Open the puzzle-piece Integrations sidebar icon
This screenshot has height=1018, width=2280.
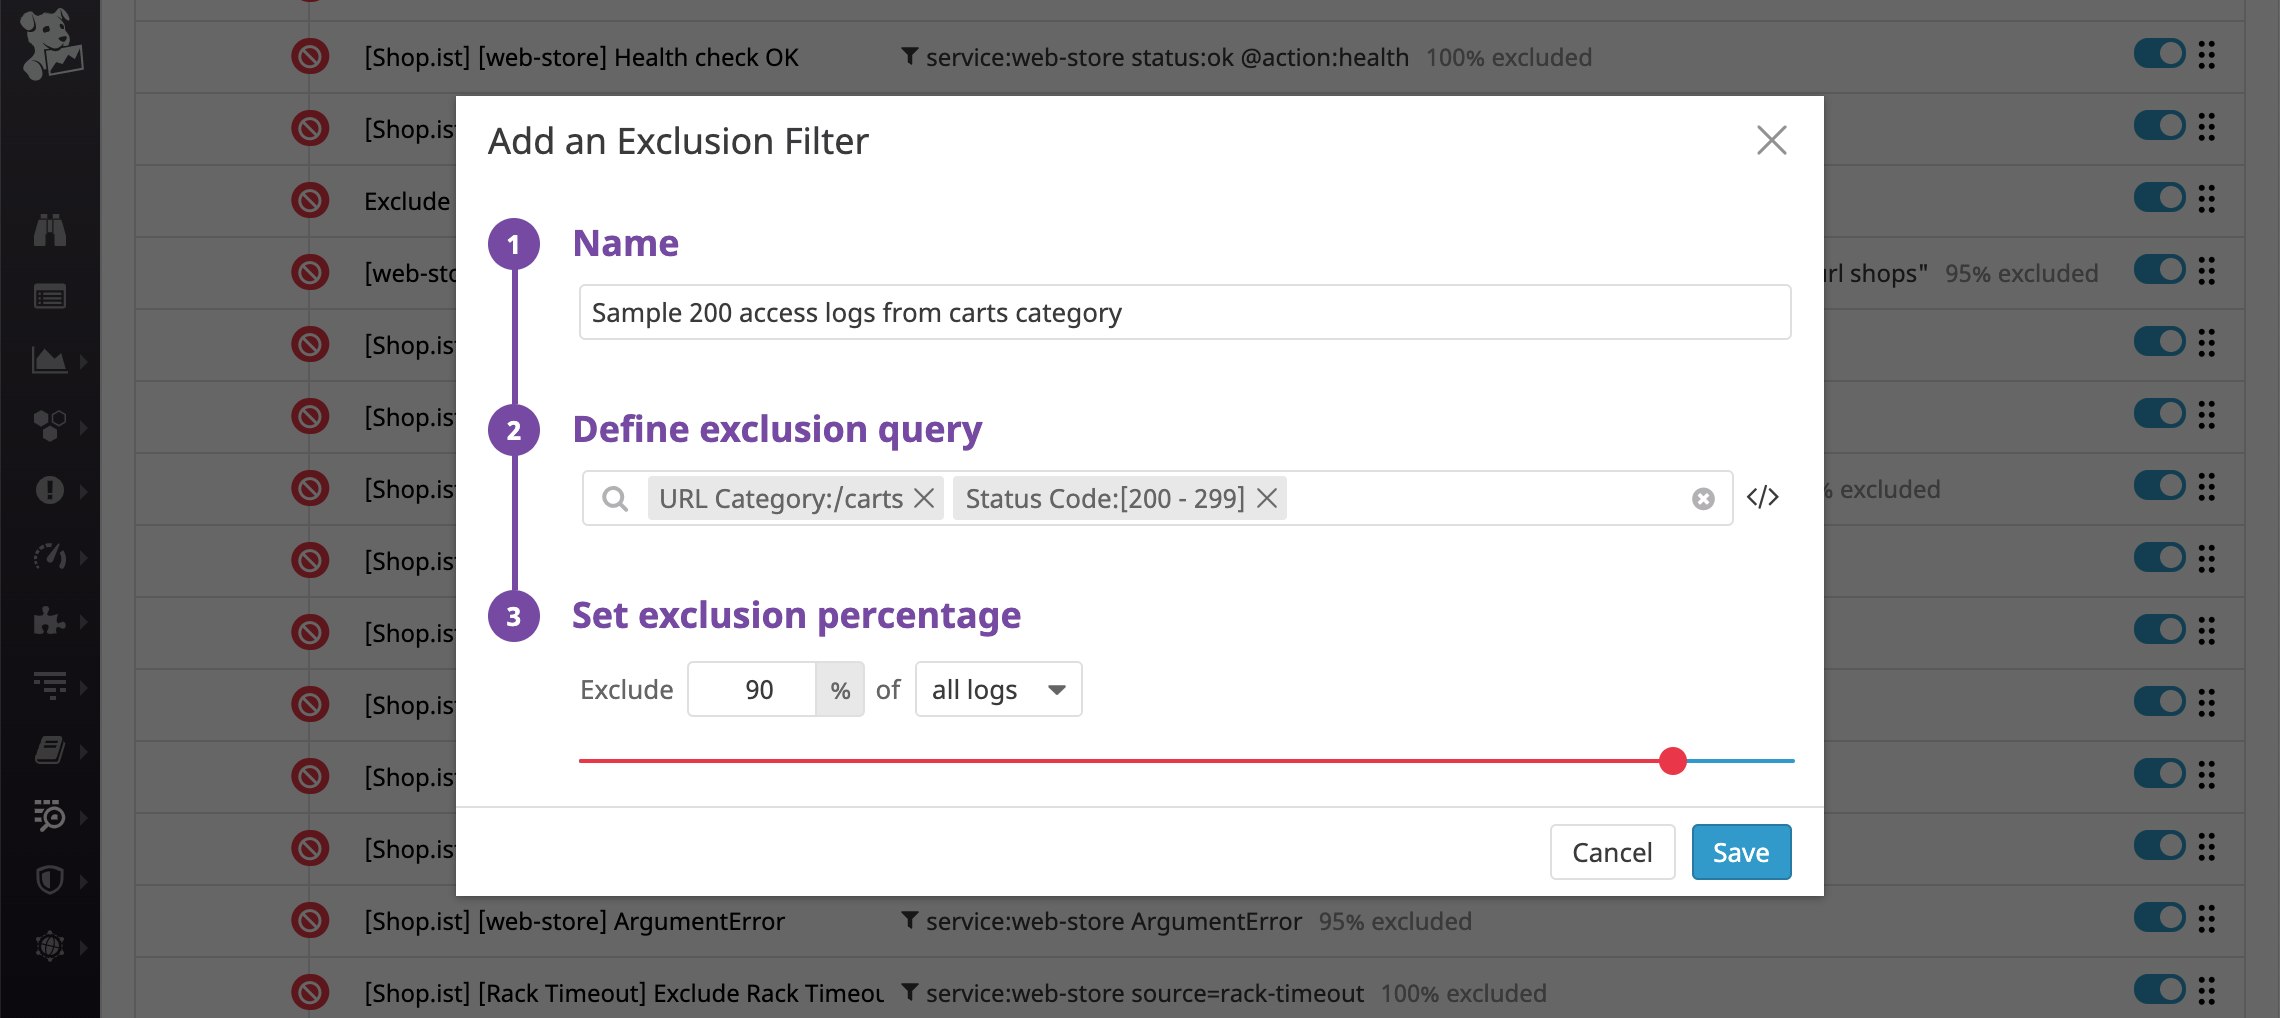49,621
